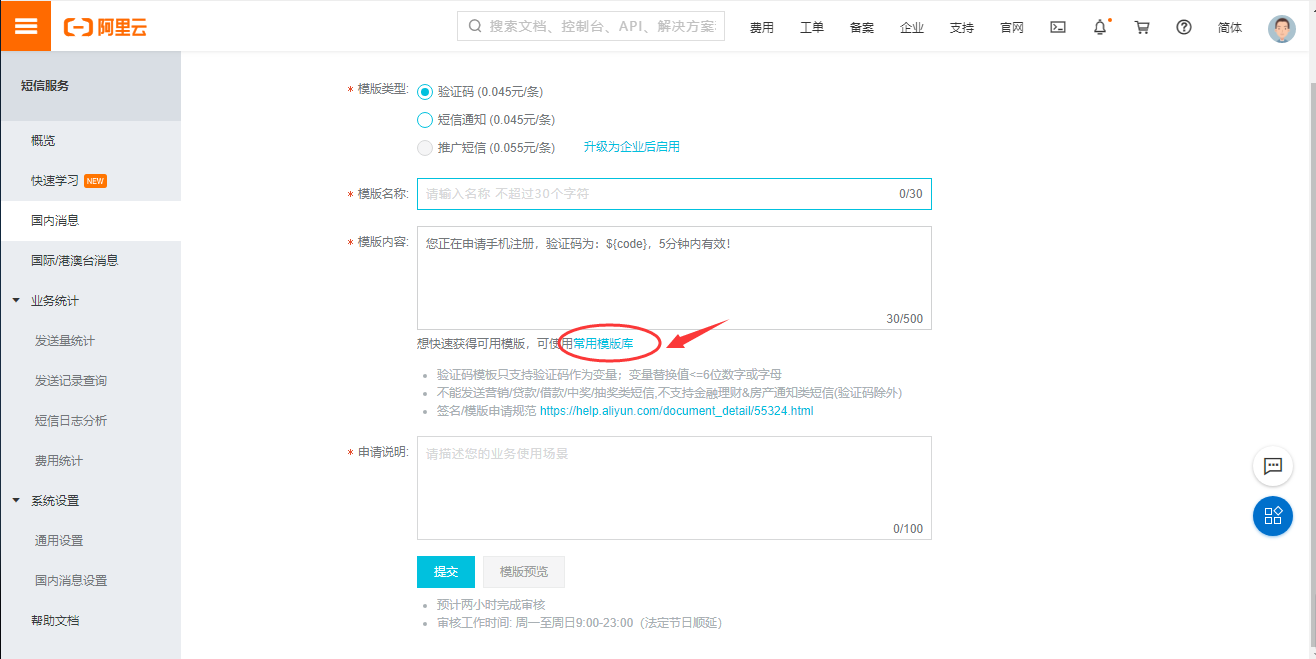This screenshot has width=1316, height=659.
Task: Open the shopping cart
Action: pos(1141,27)
